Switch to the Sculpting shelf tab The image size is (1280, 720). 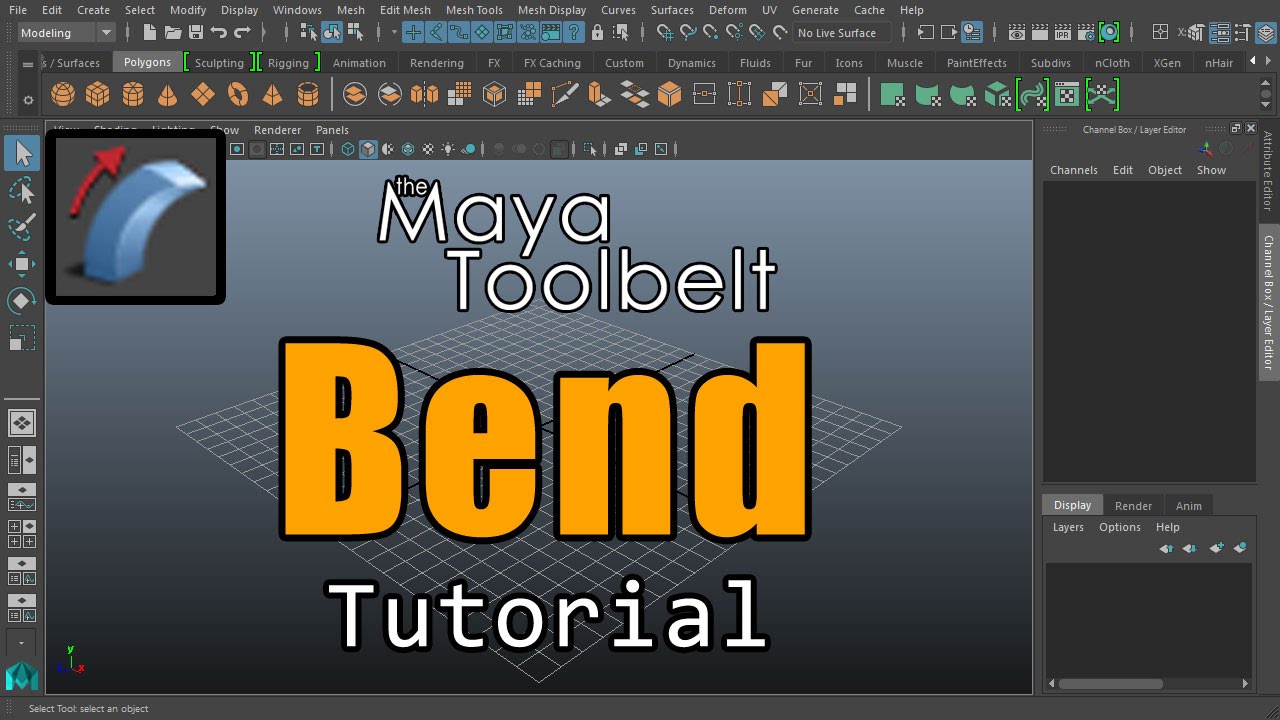pyautogui.click(x=219, y=63)
